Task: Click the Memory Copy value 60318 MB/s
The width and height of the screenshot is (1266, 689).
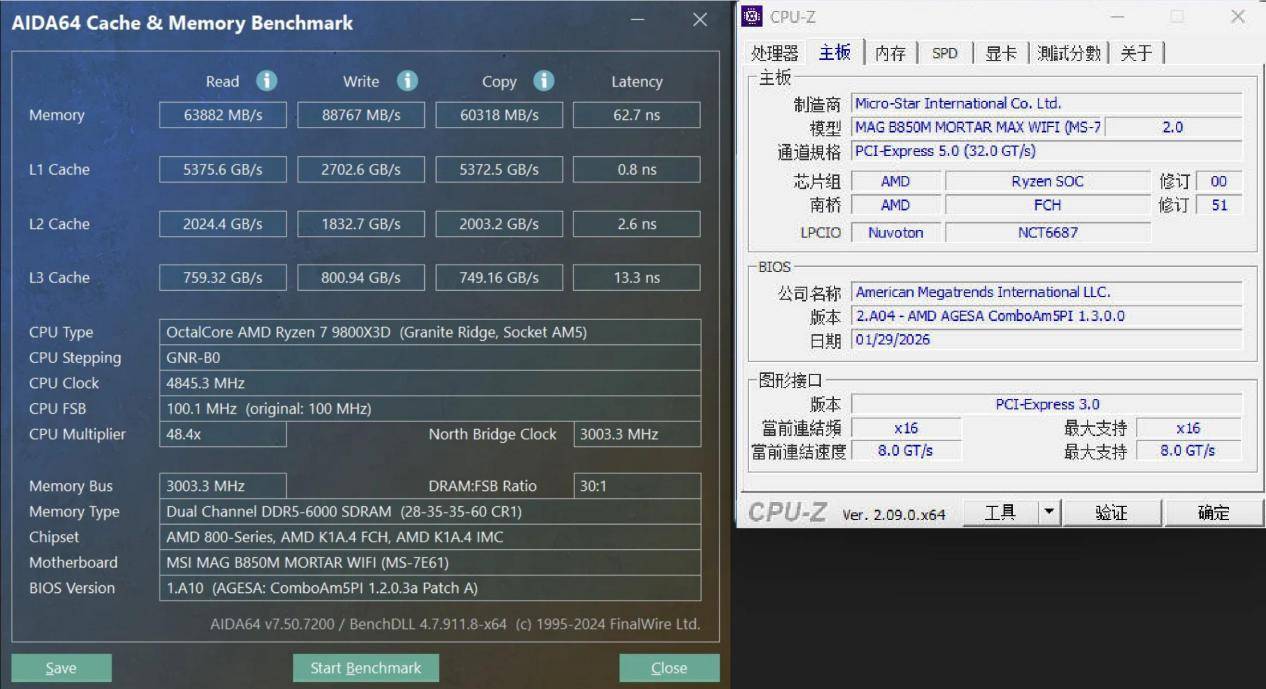Action: pyautogui.click(x=499, y=115)
